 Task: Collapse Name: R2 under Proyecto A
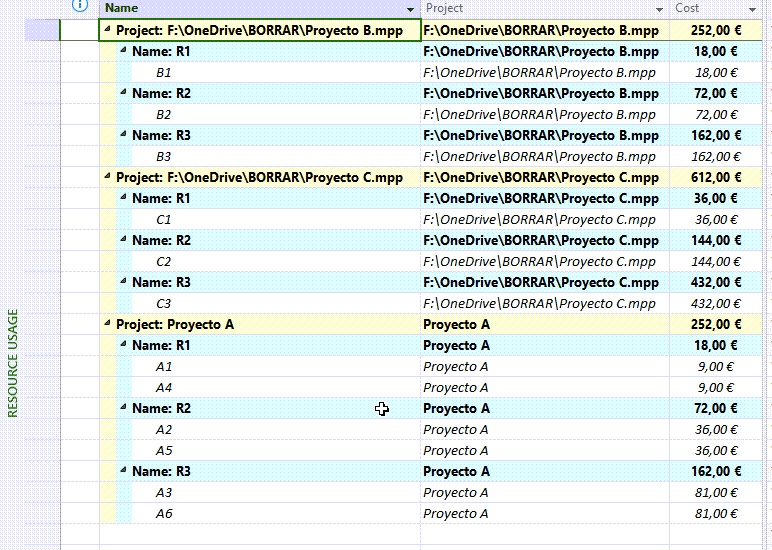pyautogui.click(x=124, y=407)
